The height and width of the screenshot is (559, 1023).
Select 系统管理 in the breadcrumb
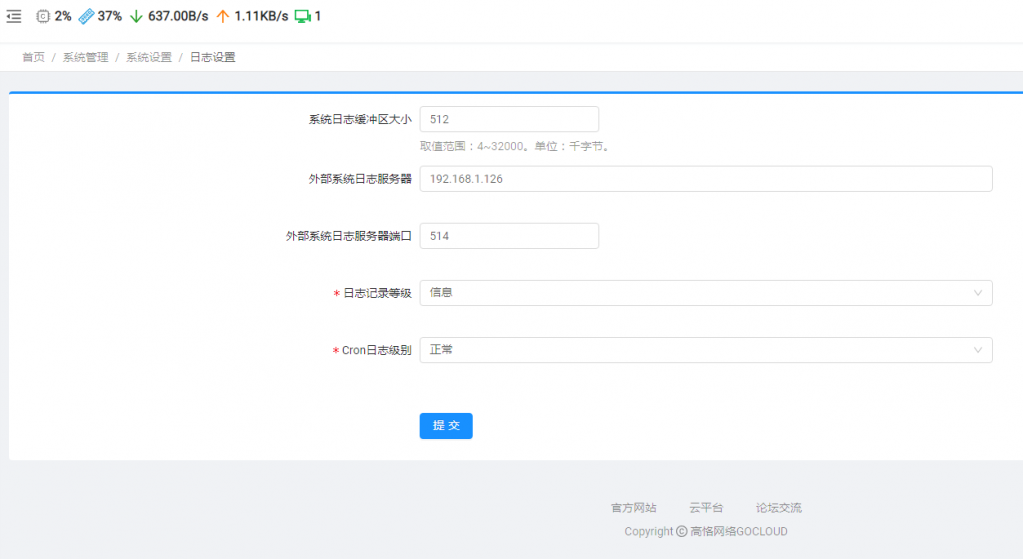pyautogui.click(x=85, y=58)
